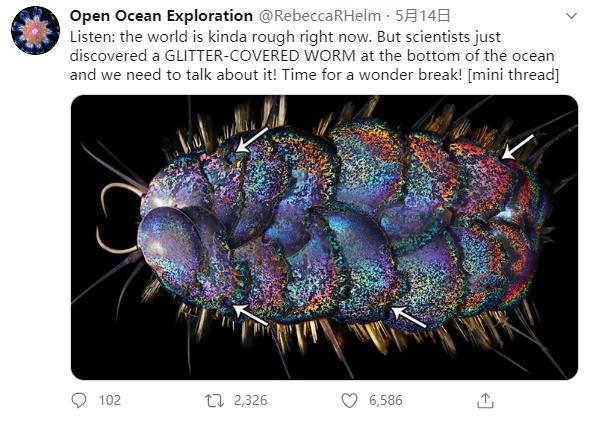The height and width of the screenshot is (428, 594).
Task: Open the Open Ocean Exploration profile avatar
Action: [35, 30]
